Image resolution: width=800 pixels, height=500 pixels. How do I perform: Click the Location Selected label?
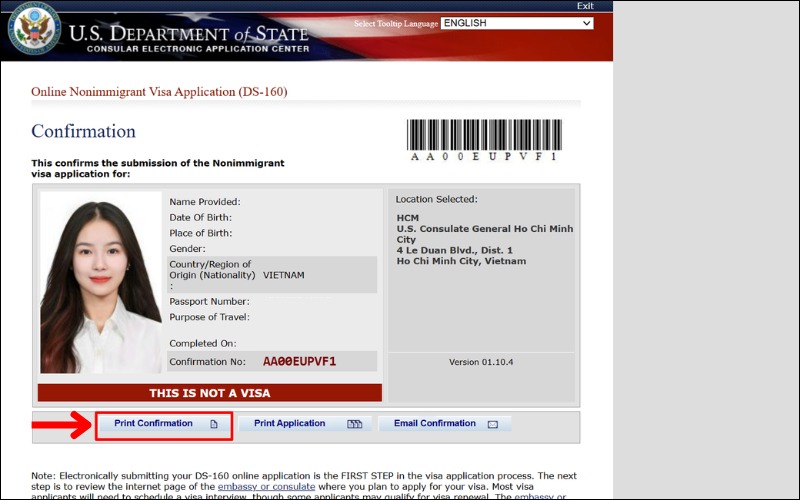pyautogui.click(x=437, y=199)
